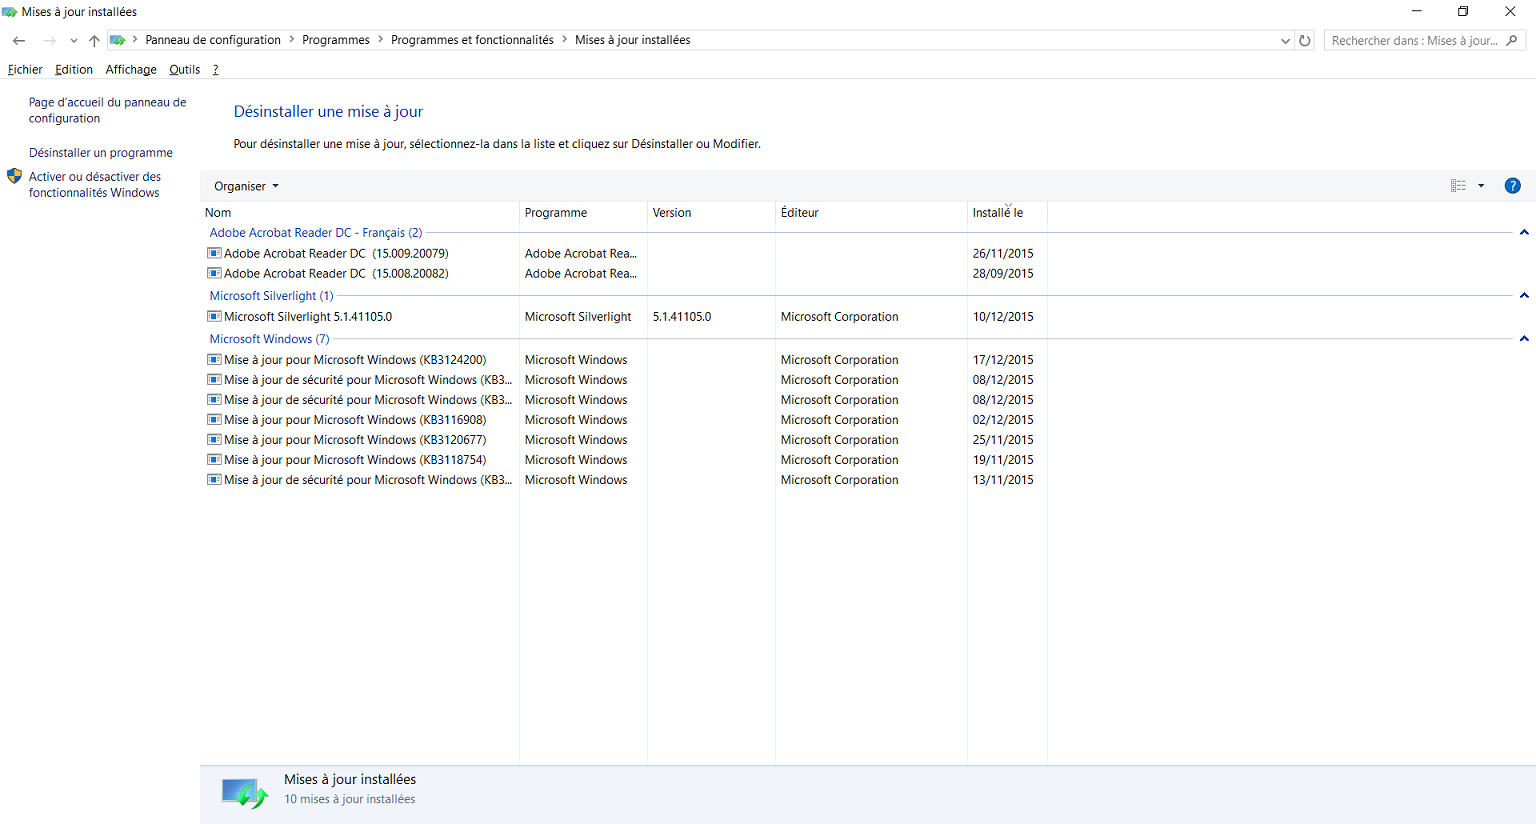The height and width of the screenshot is (824, 1536).
Task: Open the Affichage menu
Action: pos(131,69)
